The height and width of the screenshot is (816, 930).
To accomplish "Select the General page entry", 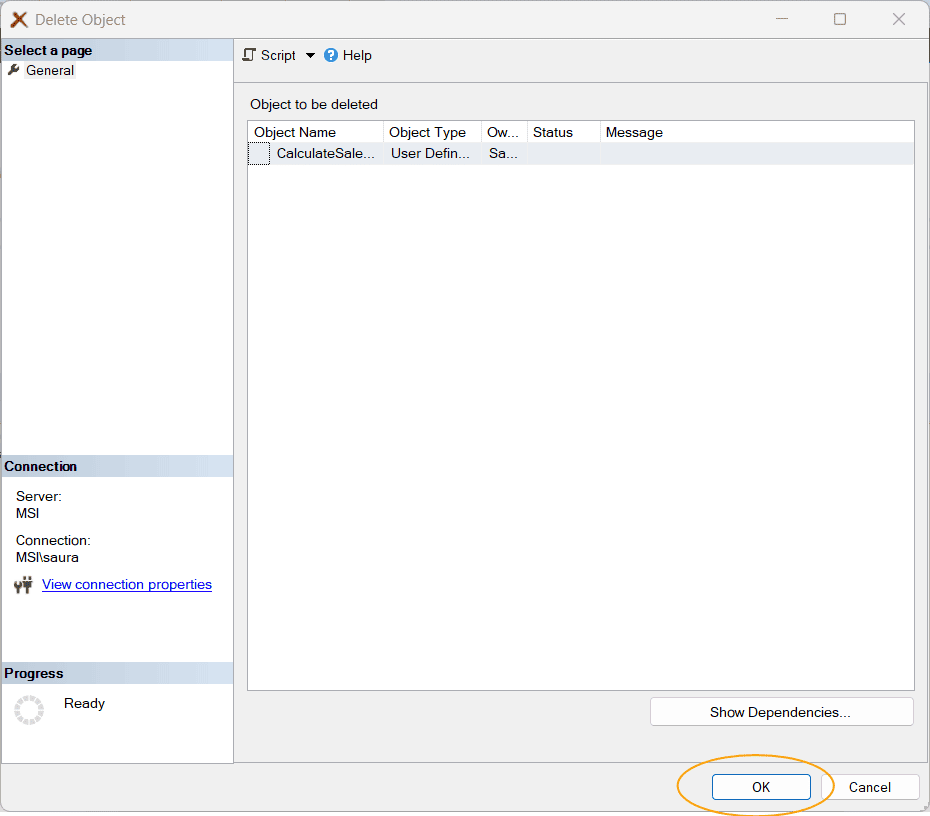I will click(x=48, y=70).
